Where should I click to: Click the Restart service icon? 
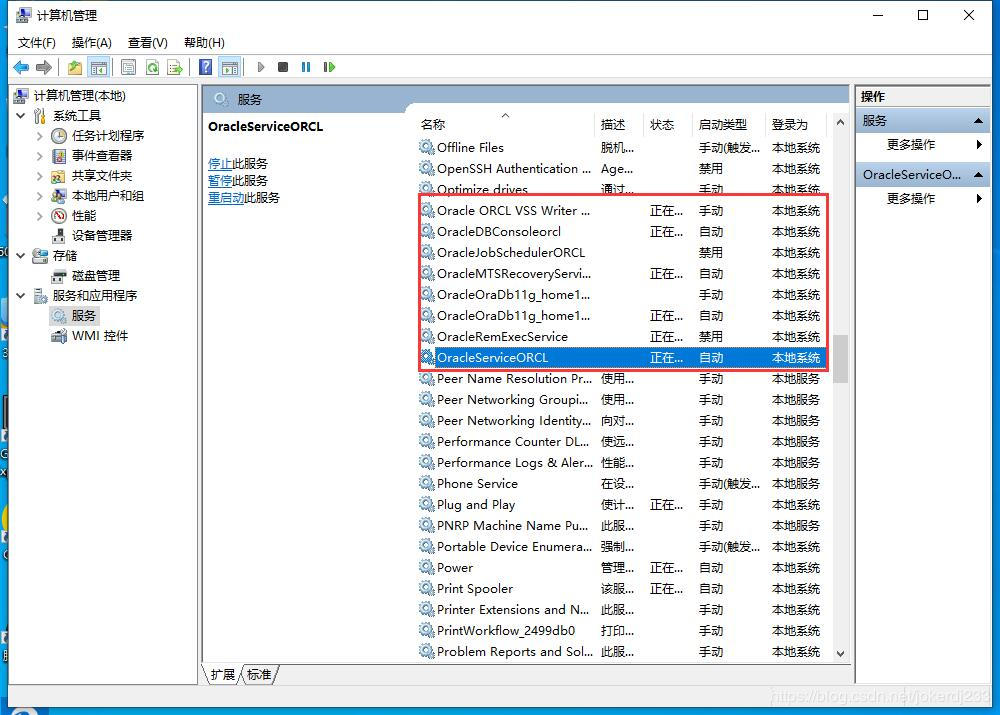[329, 67]
